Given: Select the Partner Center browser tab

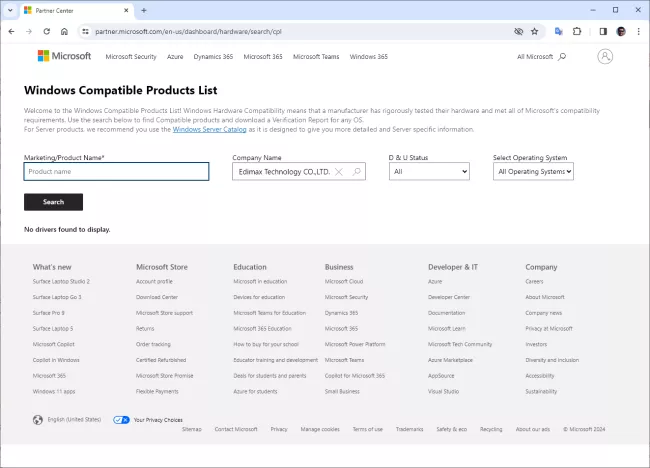Looking at the screenshot, I should tap(70, 10).
